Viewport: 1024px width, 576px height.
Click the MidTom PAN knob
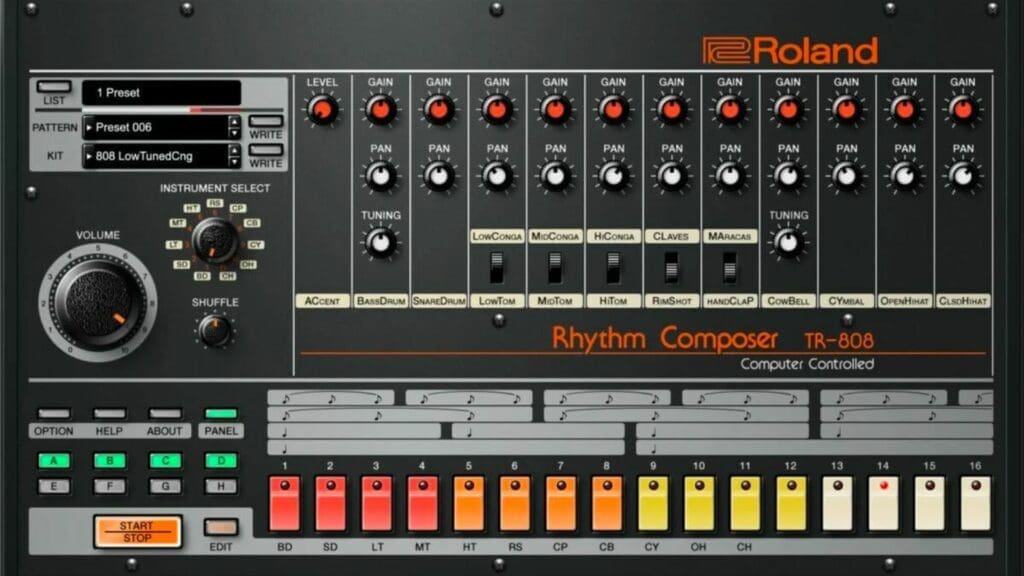coord(555,176)
